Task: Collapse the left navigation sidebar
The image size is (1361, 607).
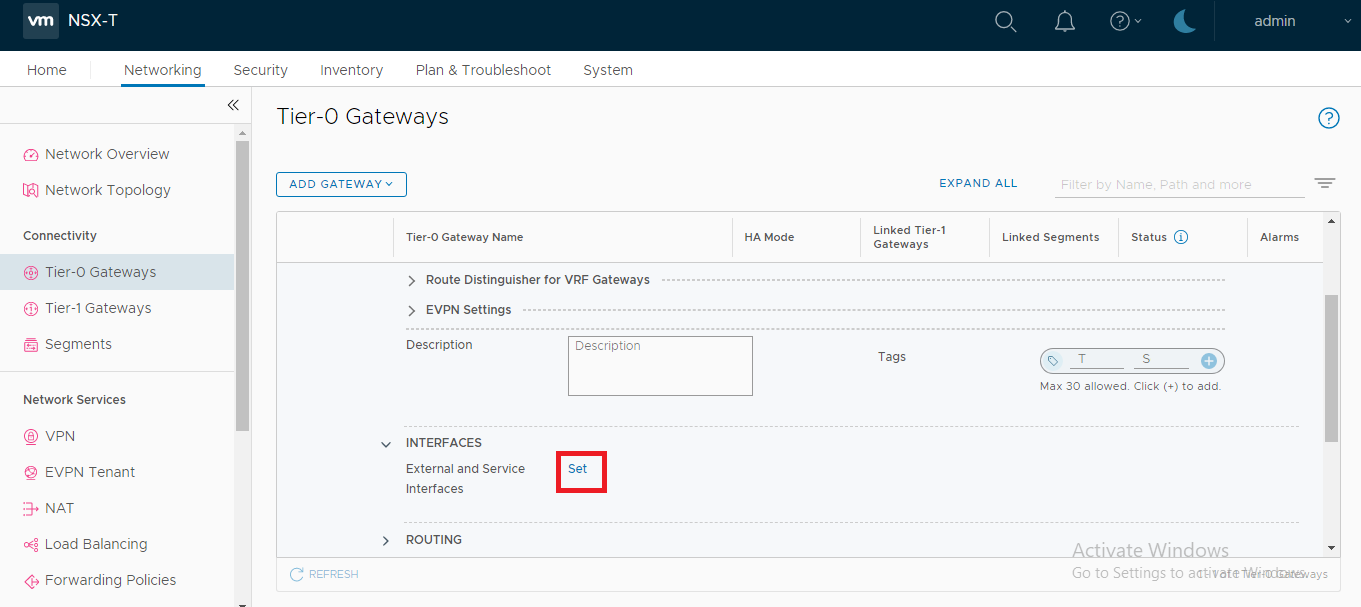Action: pos(233,105)
